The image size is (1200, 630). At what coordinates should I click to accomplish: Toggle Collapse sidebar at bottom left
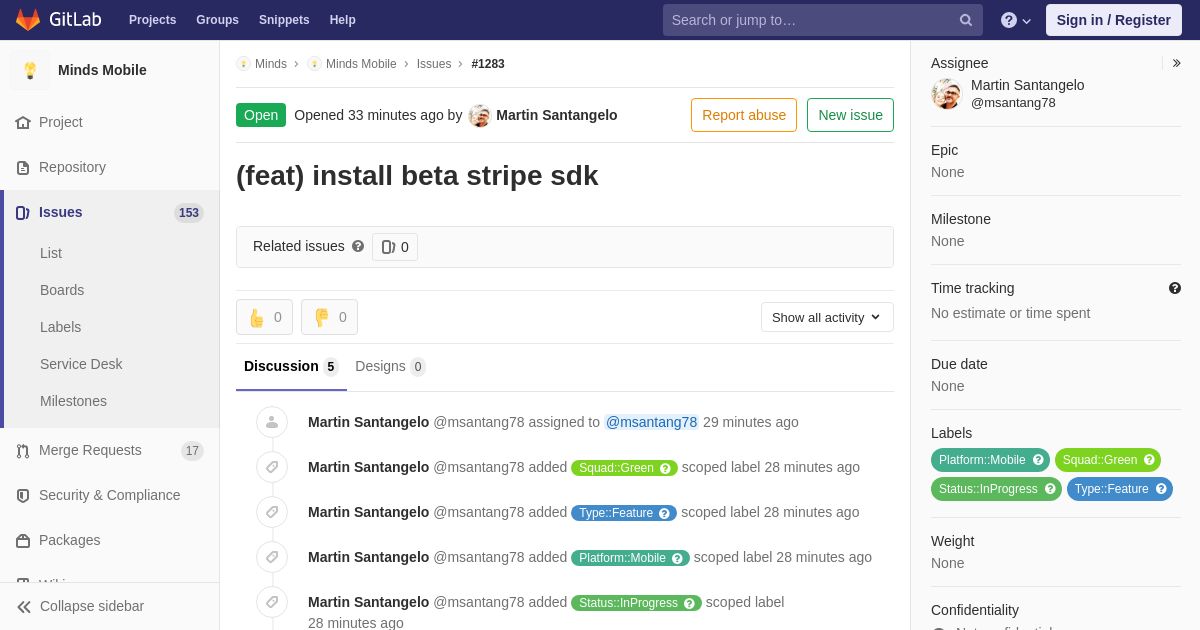80,606
